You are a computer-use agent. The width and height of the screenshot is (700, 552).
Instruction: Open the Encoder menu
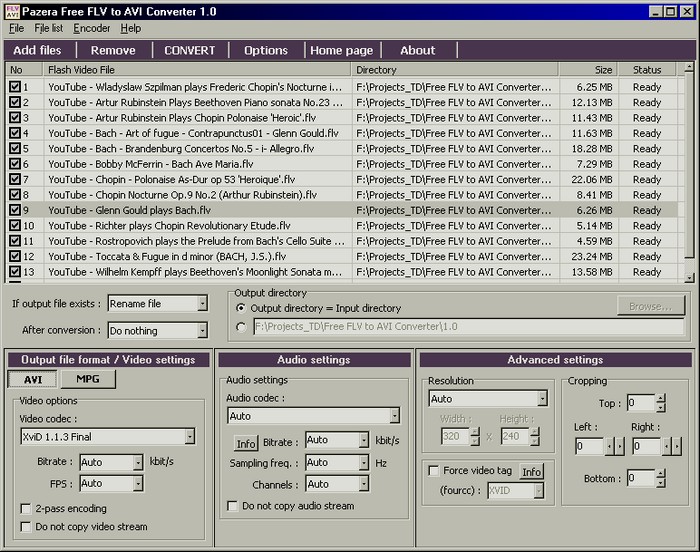(92, 28)
